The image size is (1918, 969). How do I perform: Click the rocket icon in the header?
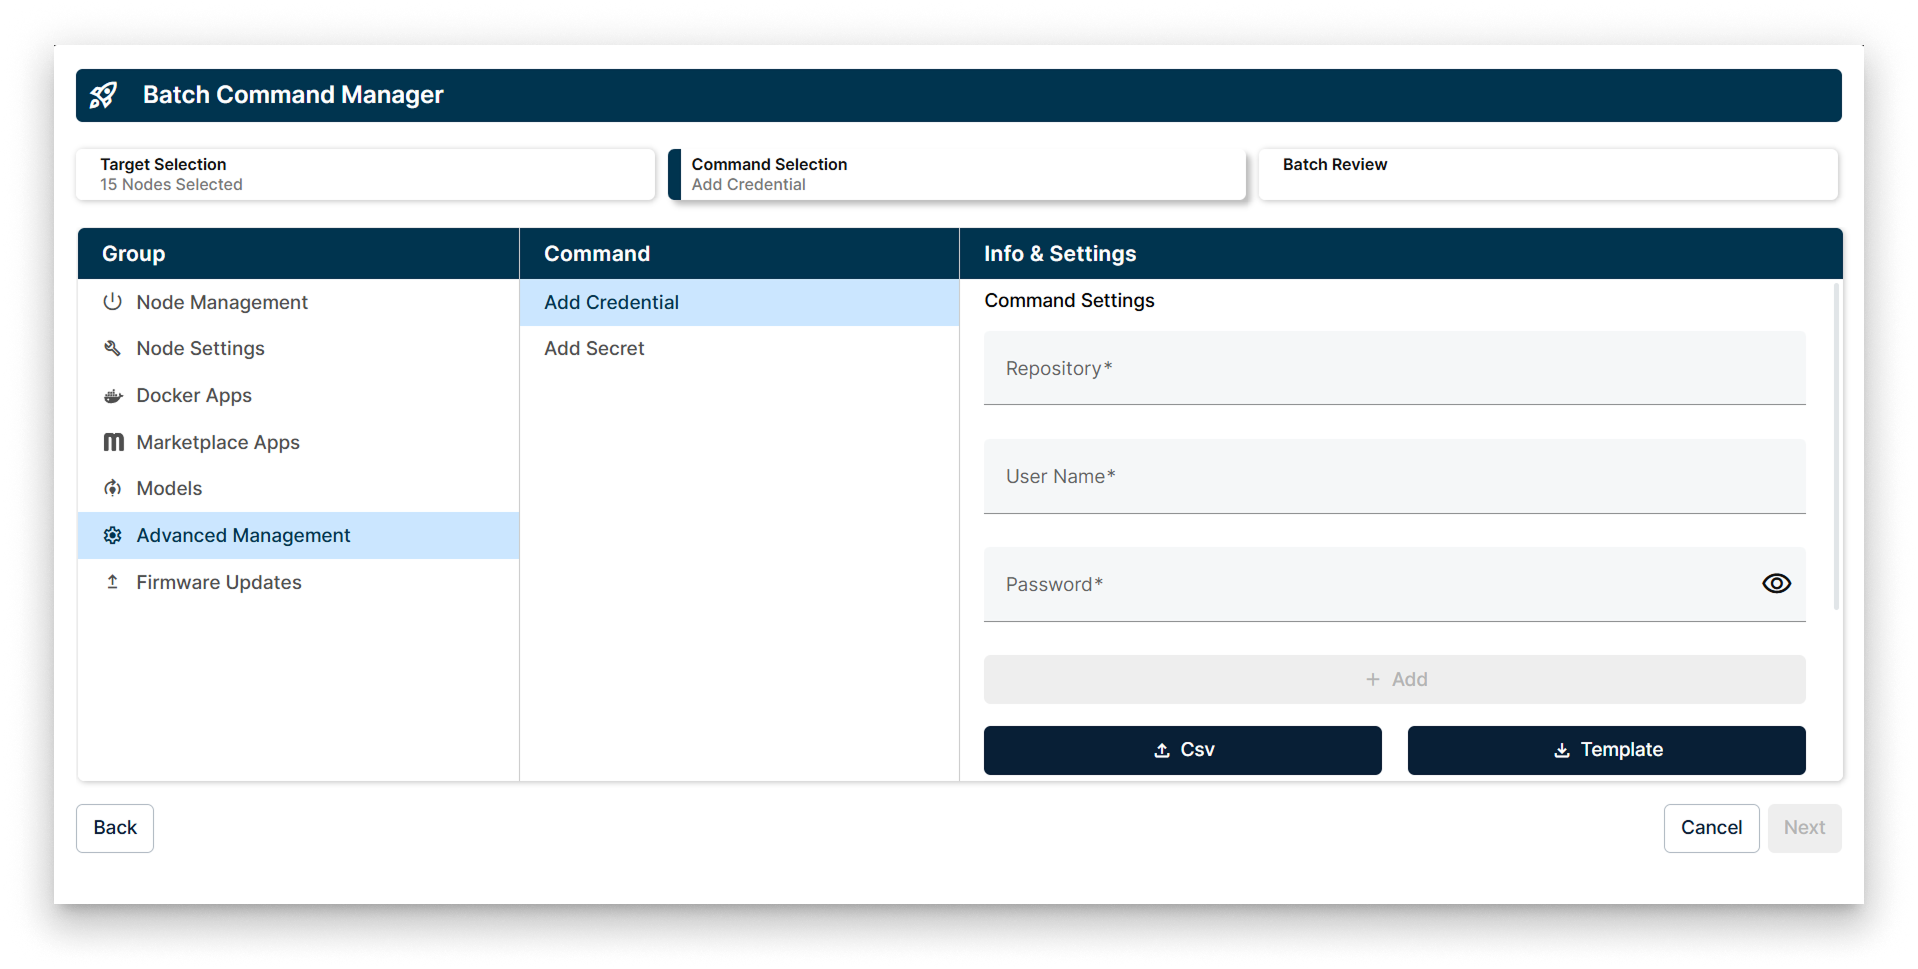click(104, 95)
